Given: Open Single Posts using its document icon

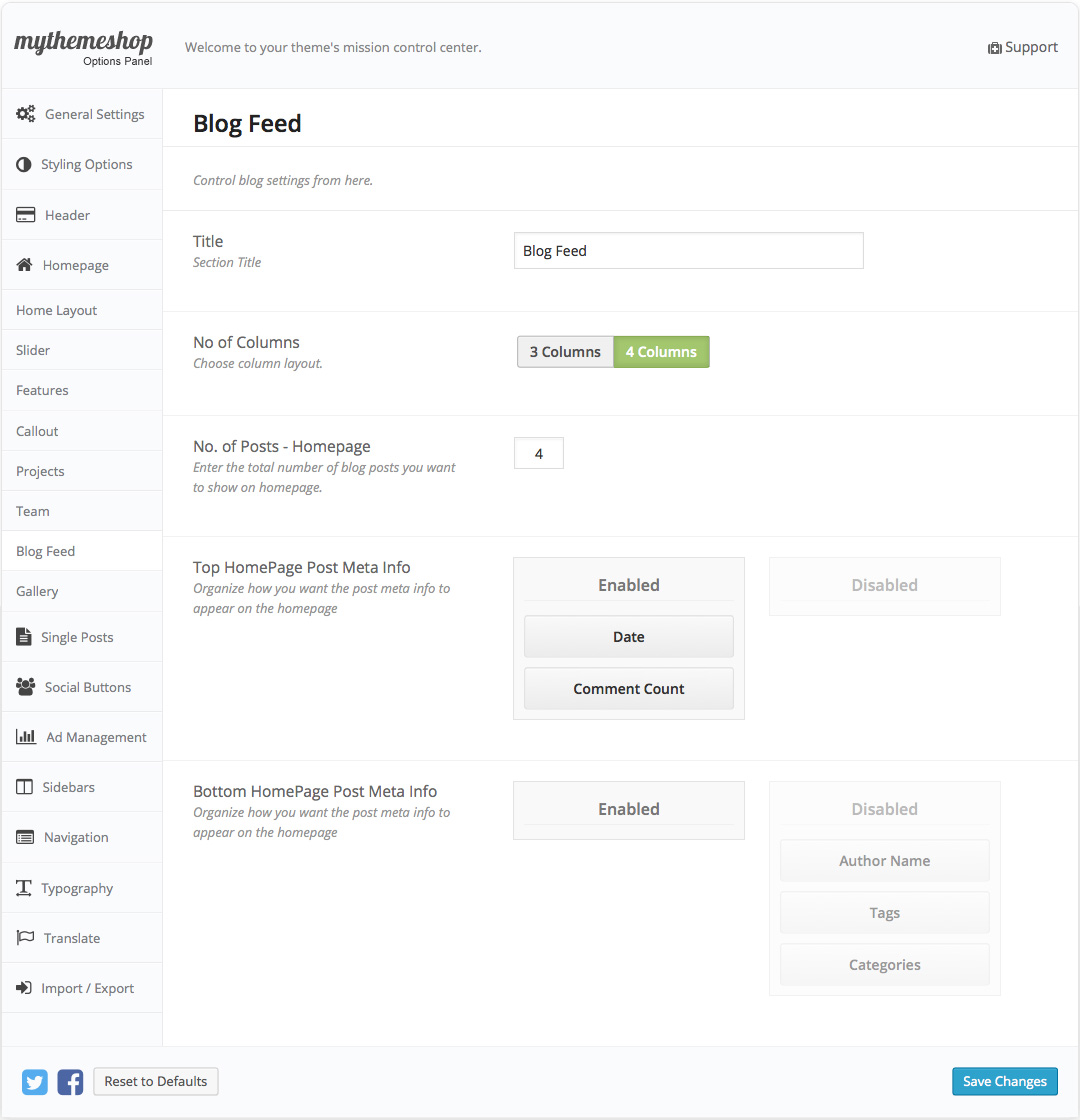Looking at the screenshot, I should (23, 636).
